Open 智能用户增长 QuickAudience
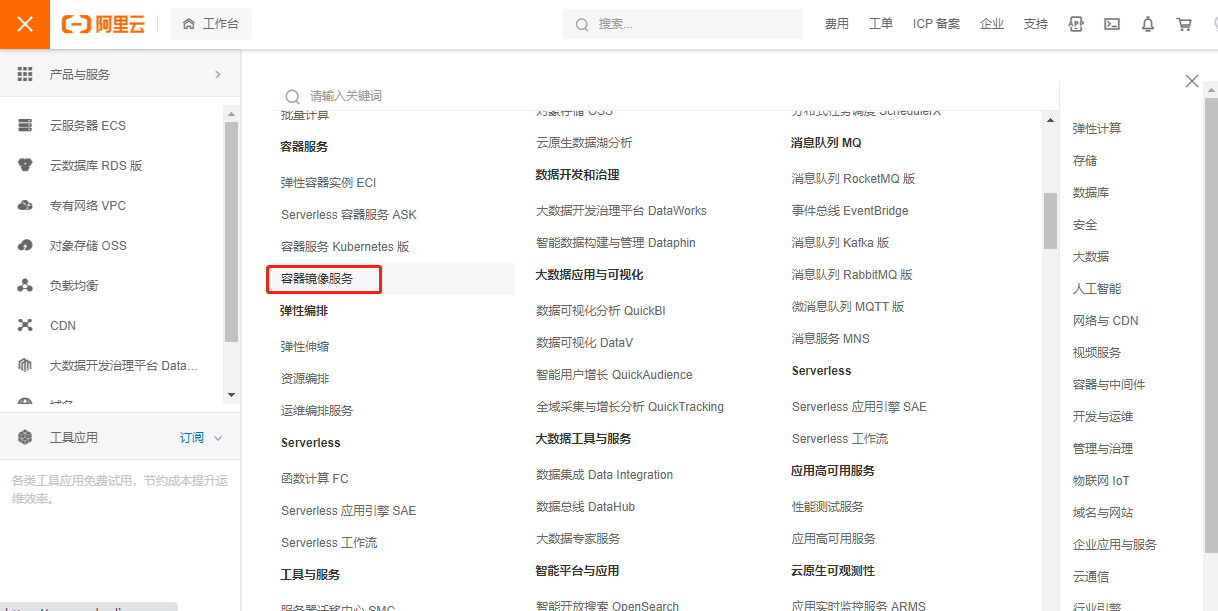 [614, 374]
